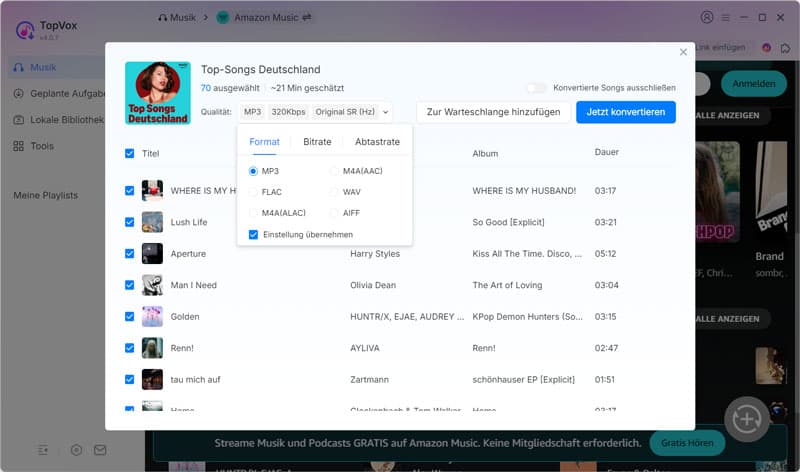
Task: Switch to the Format tab
Action: pos(264,142)
